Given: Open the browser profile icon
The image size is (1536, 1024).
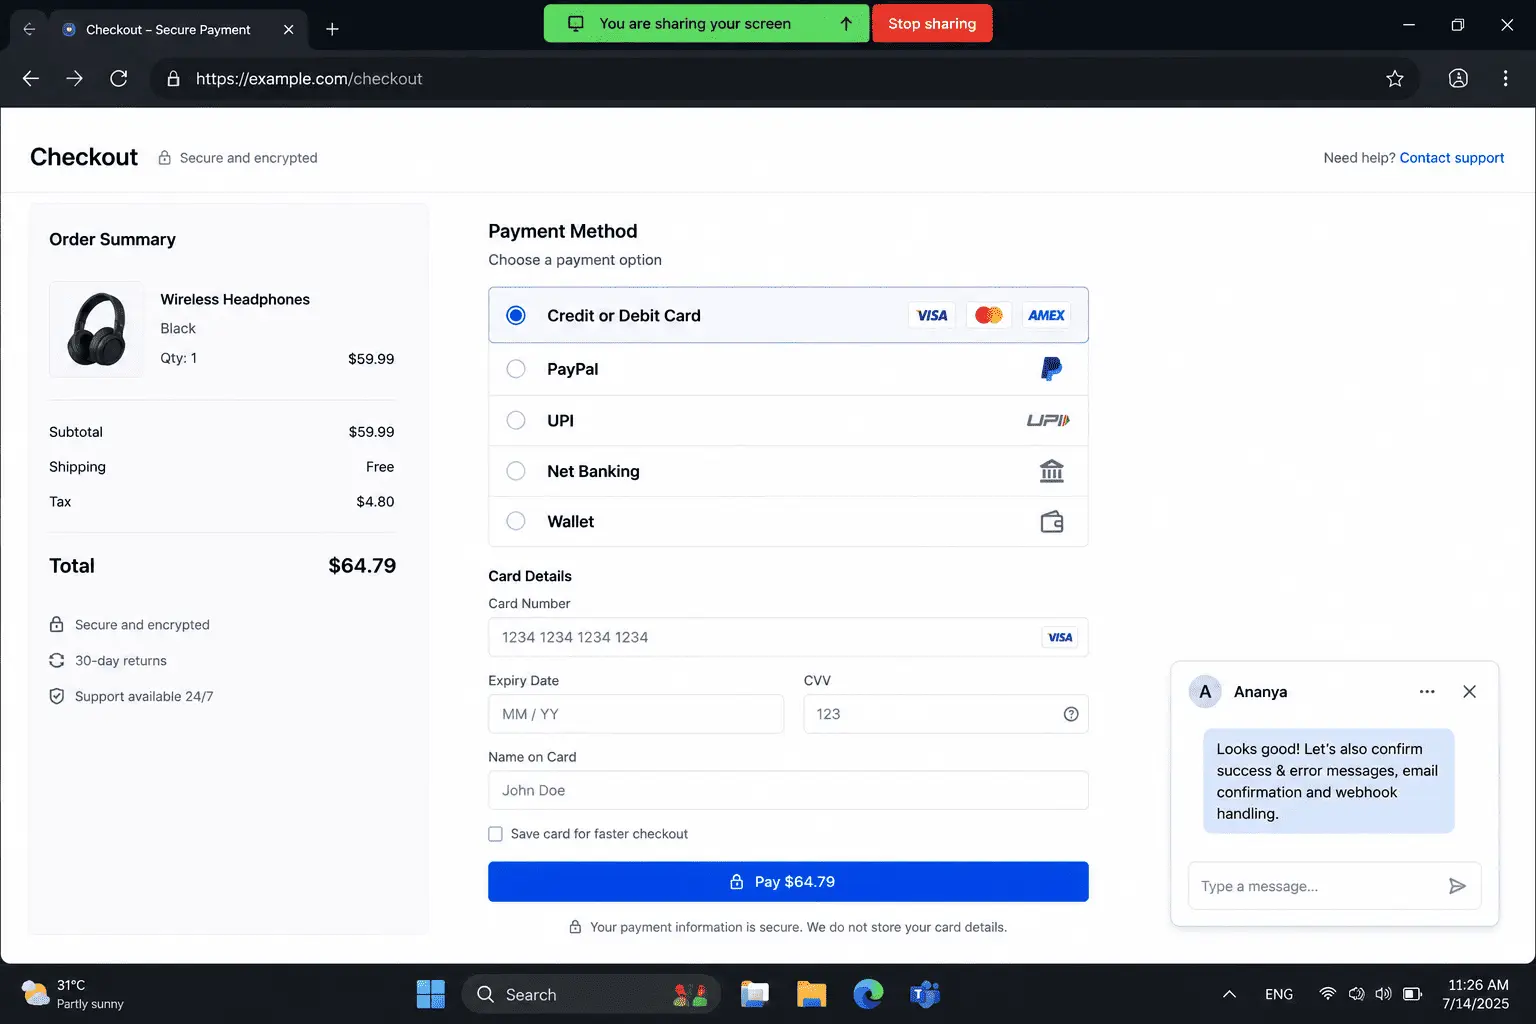Looking at the screenshot, I should (x=1458, y=78).
